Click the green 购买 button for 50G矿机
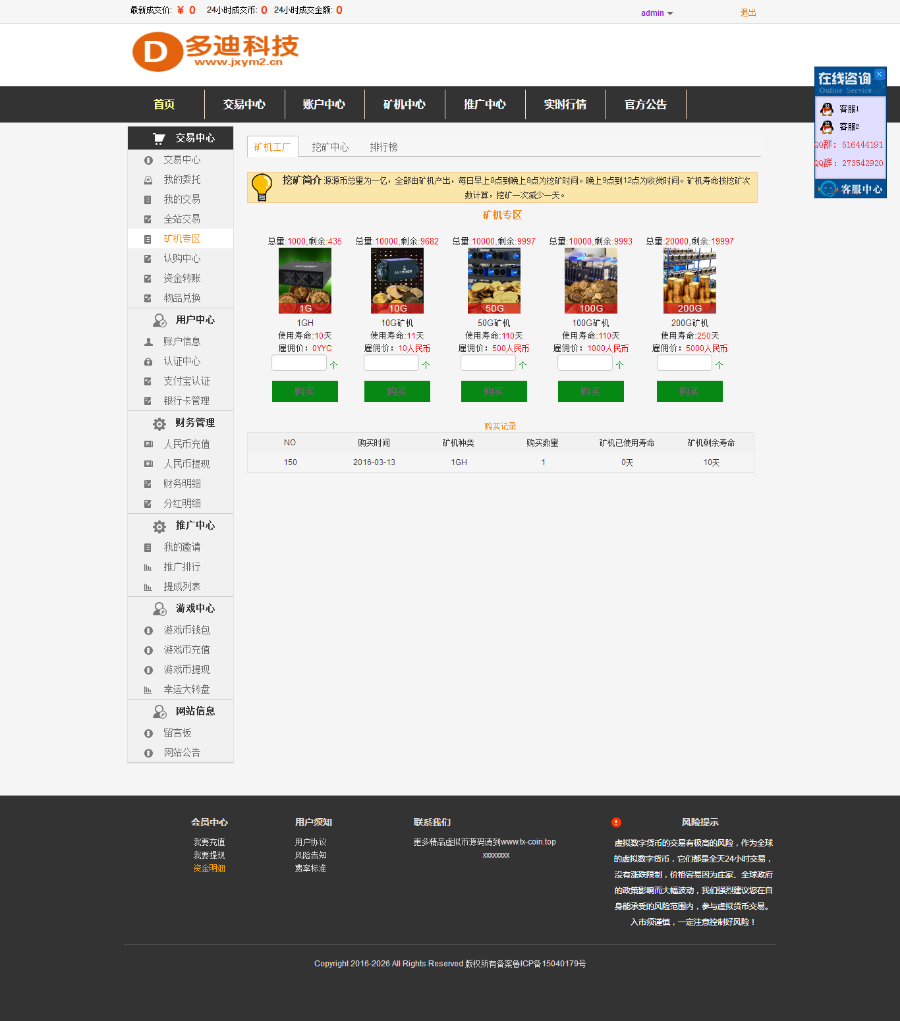 [494, 391]
